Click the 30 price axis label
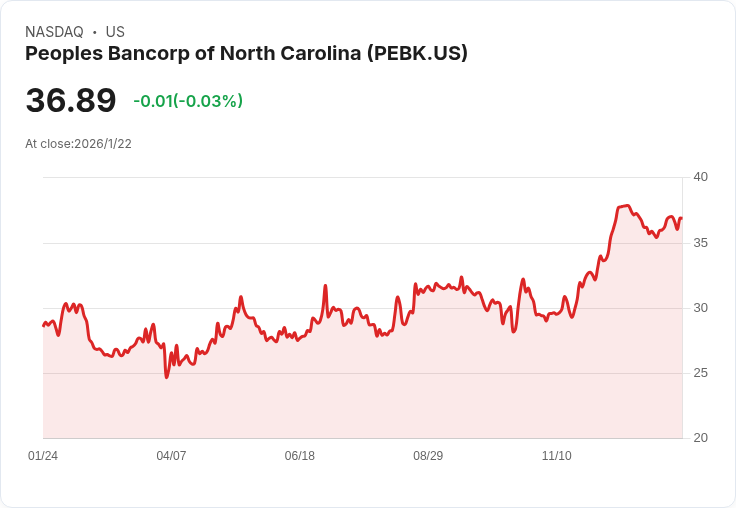The width and height of the screenshot is (736, 508). [700, 308]
